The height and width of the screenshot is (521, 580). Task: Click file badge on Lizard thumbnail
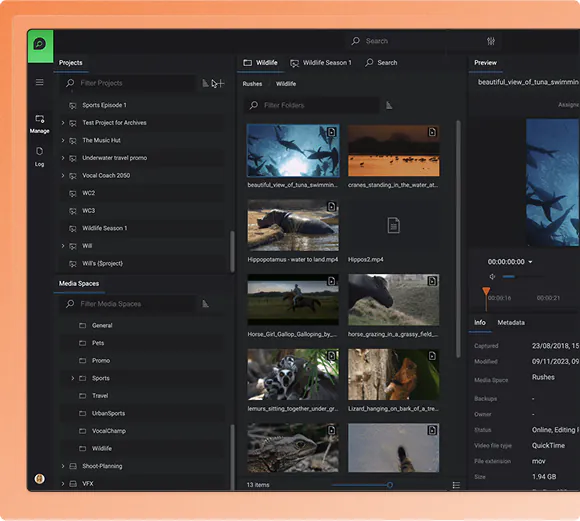tap(432, 356)
